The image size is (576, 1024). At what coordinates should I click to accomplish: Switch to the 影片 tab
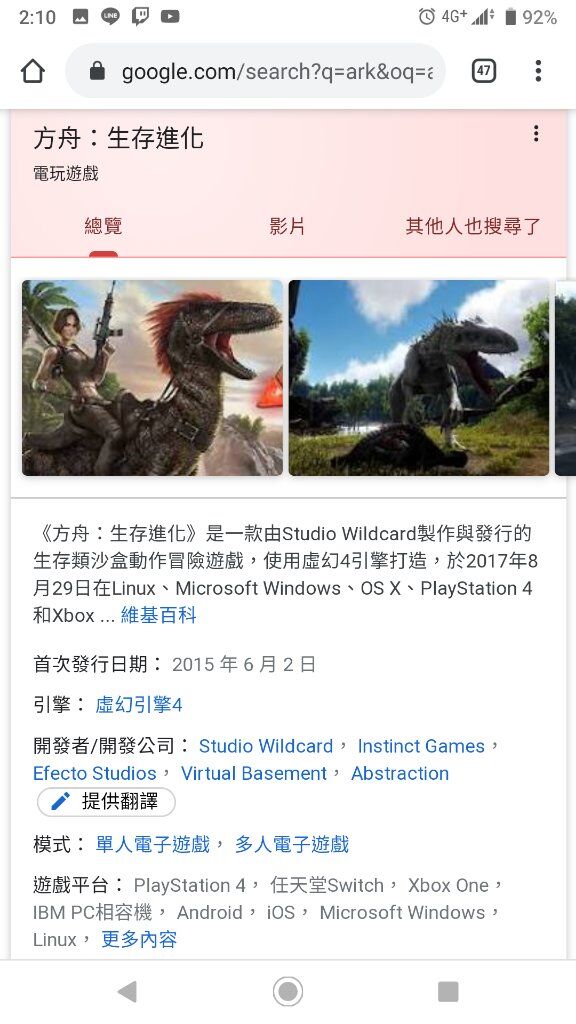pyautogui.click(x=287, y=226)
